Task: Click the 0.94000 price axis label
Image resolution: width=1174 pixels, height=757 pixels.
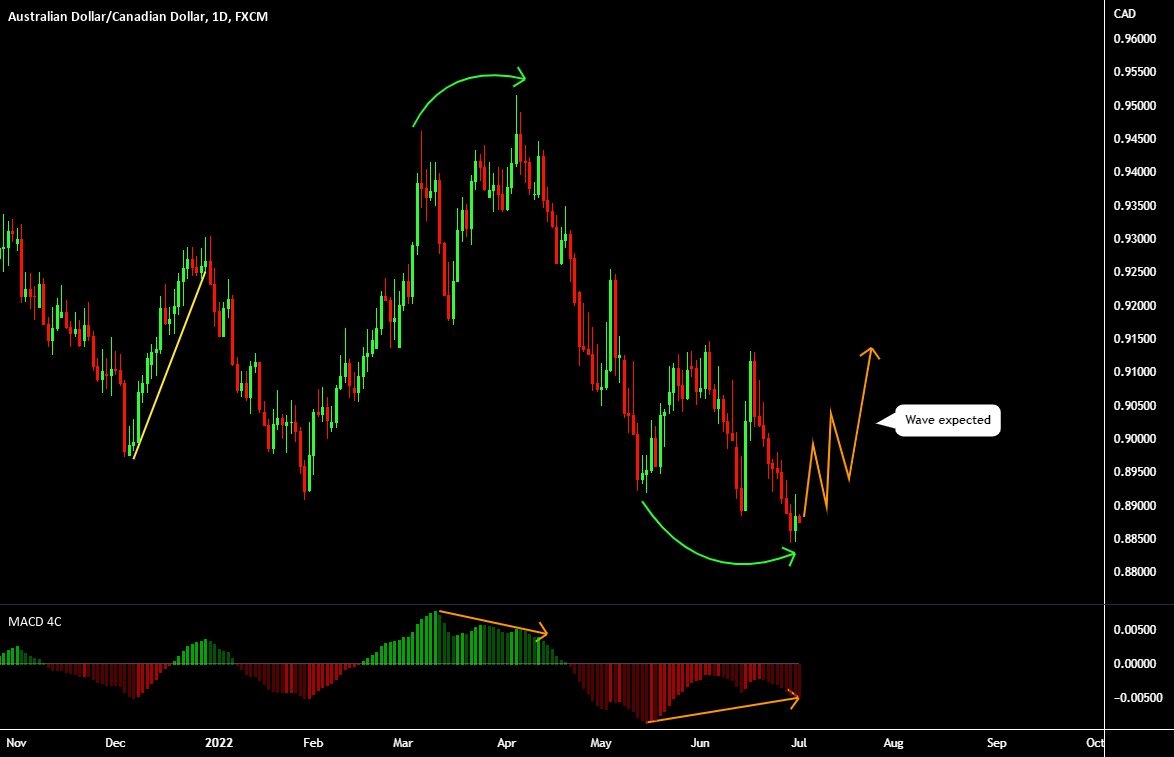Action: click(x=1135, y=172)
